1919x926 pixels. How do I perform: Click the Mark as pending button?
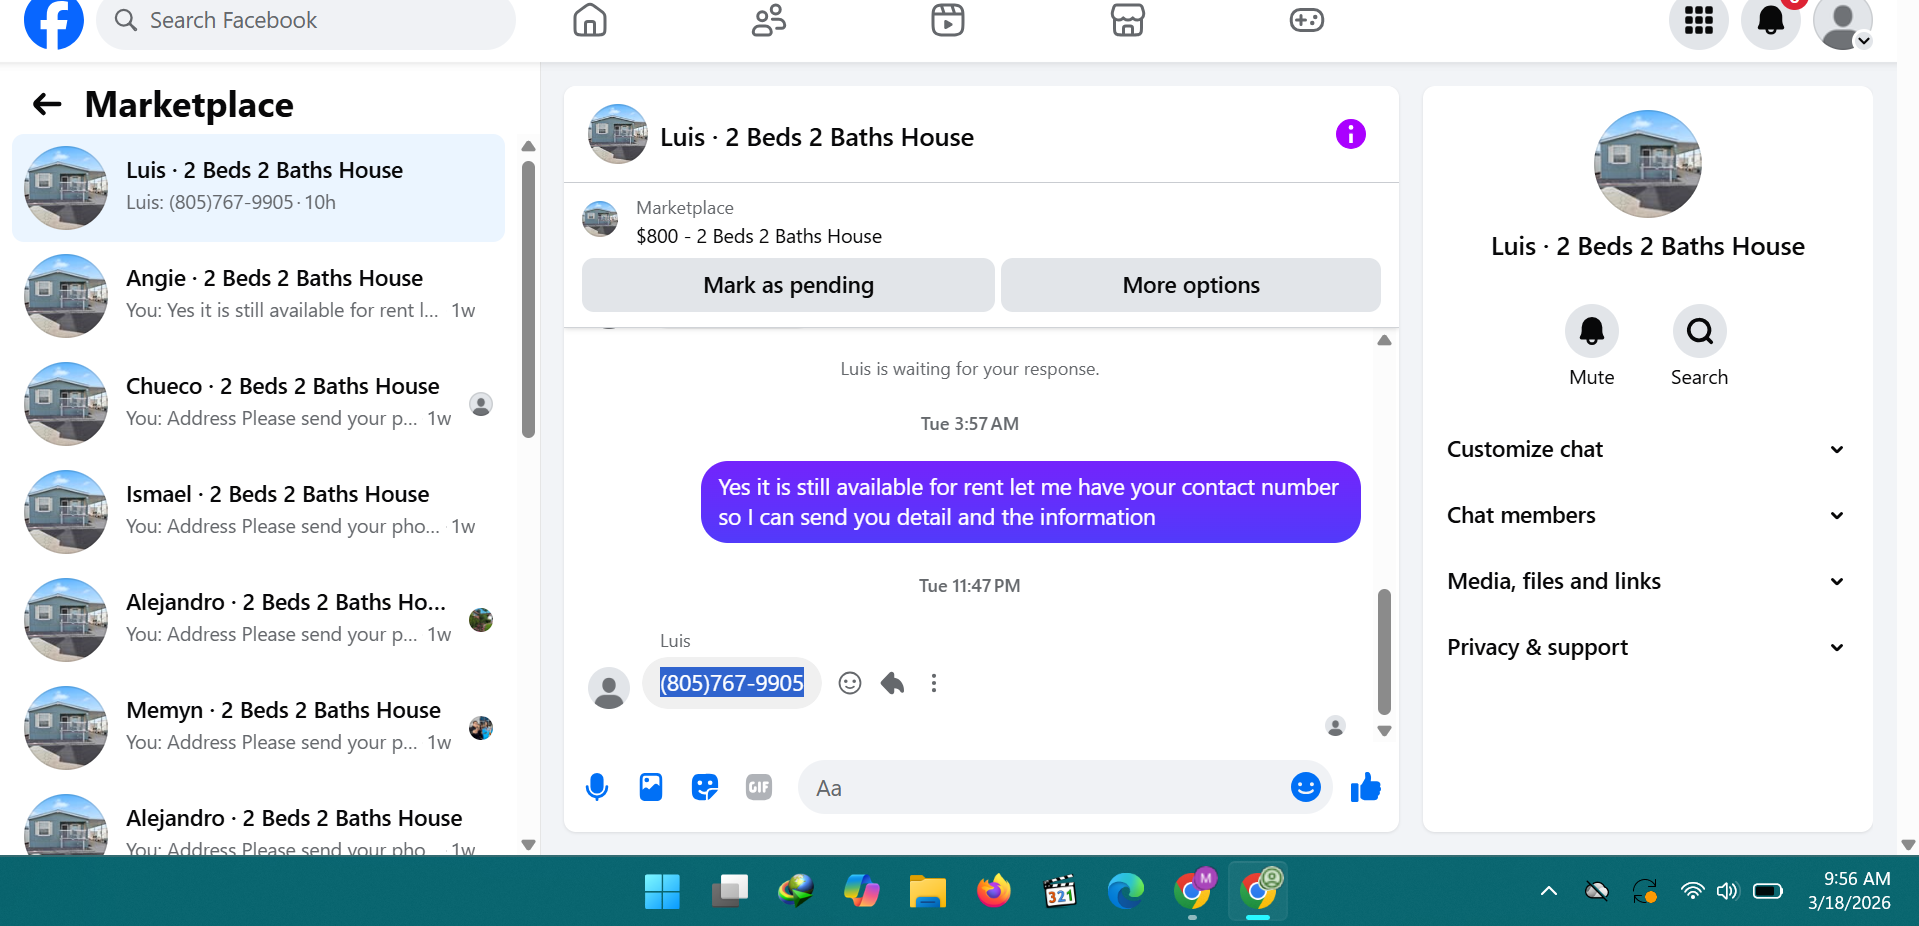pyautogui.click(x=788, y=285)
